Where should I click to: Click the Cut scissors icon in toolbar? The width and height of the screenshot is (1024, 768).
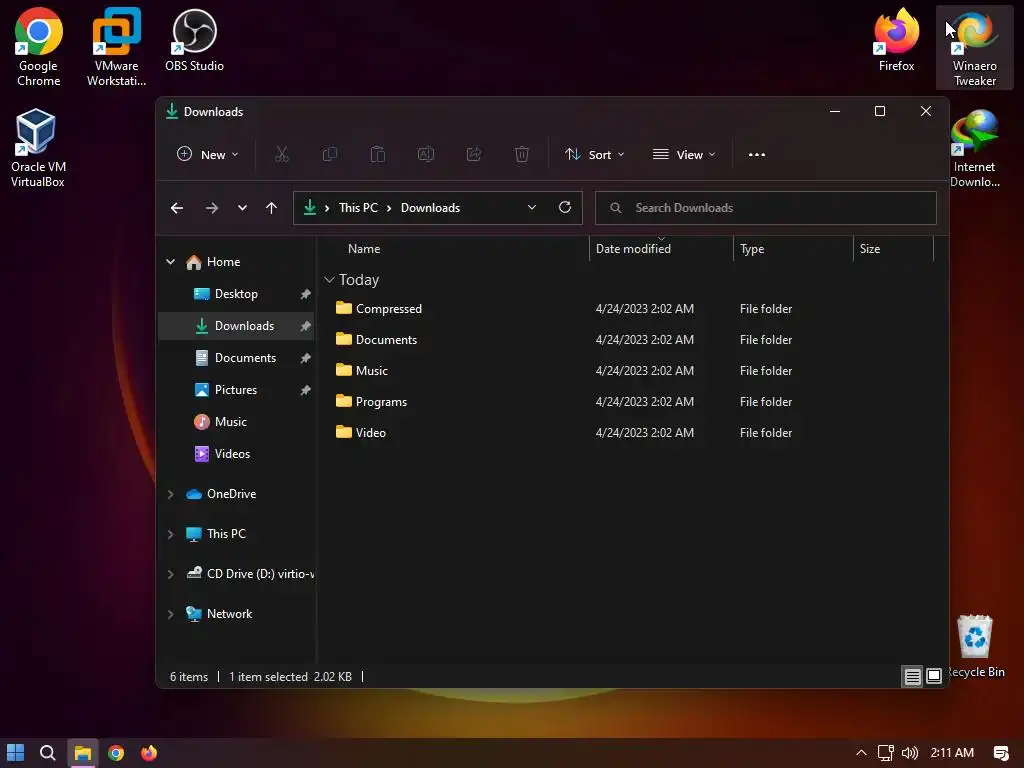tap(281, 154)
